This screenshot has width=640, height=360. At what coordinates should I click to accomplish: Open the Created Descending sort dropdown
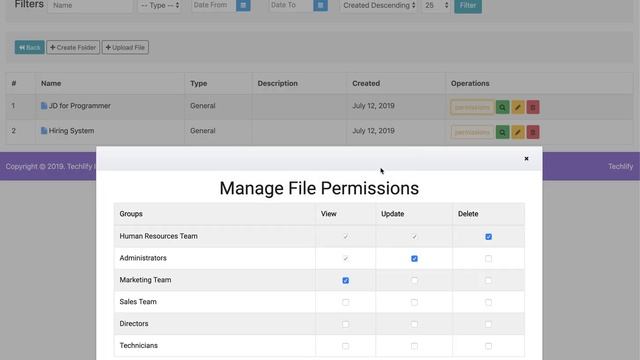[x=379, y=5]
